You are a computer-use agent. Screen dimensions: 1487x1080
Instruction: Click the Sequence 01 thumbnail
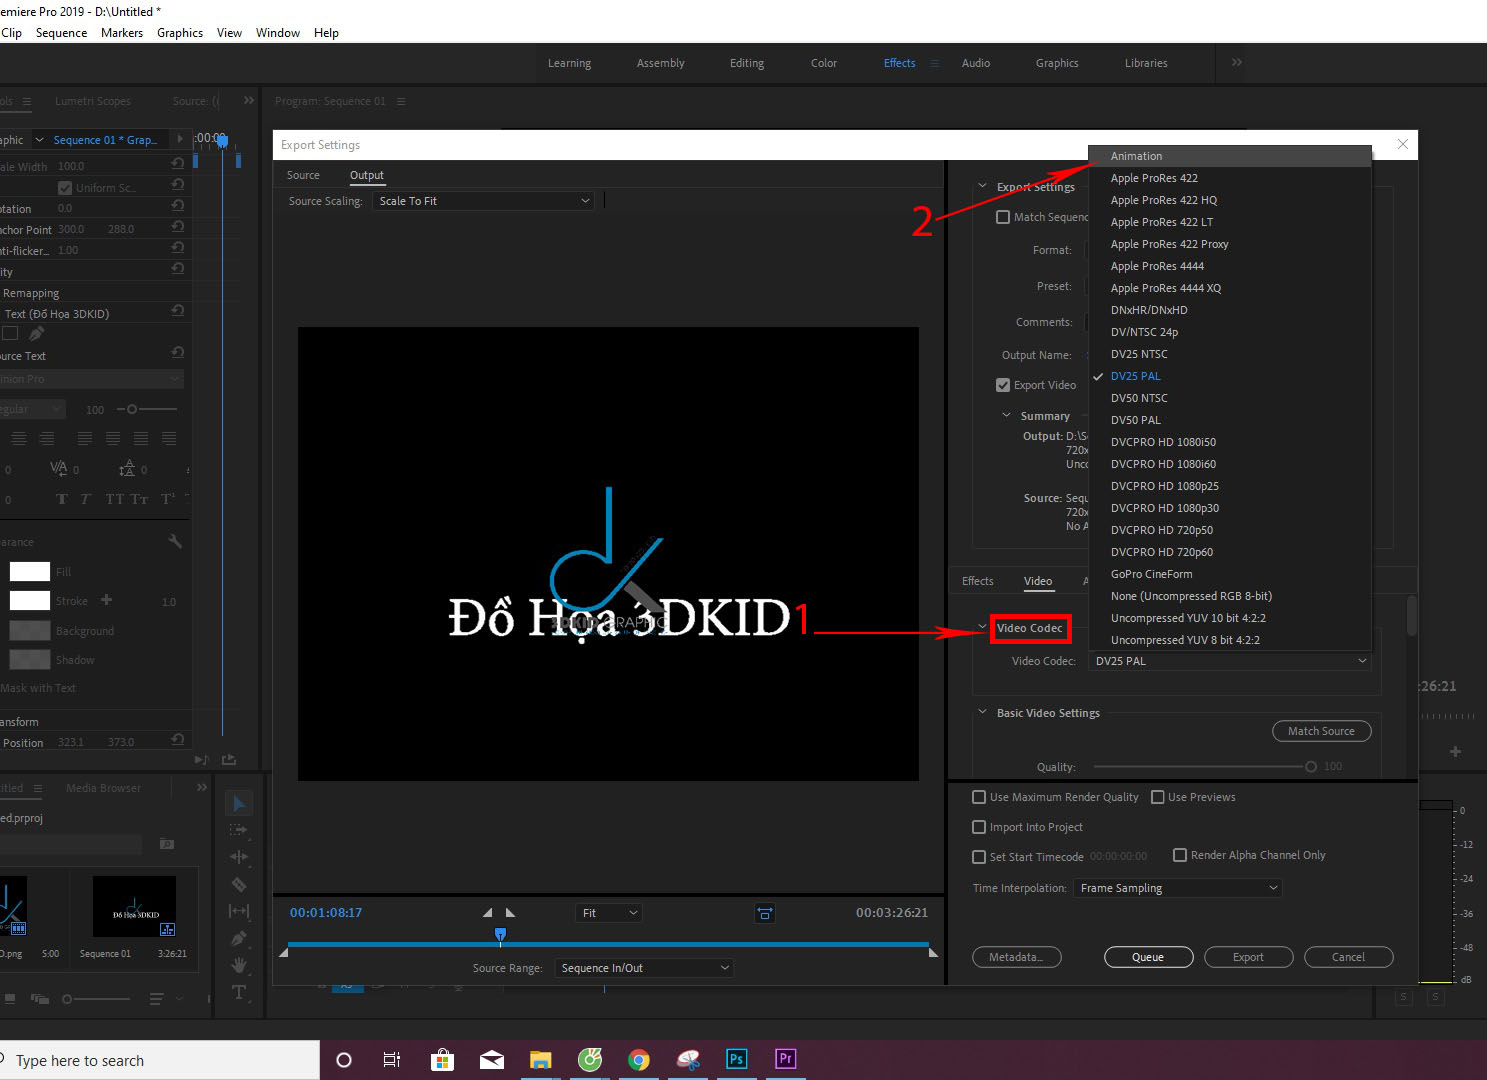pos(134,907)
